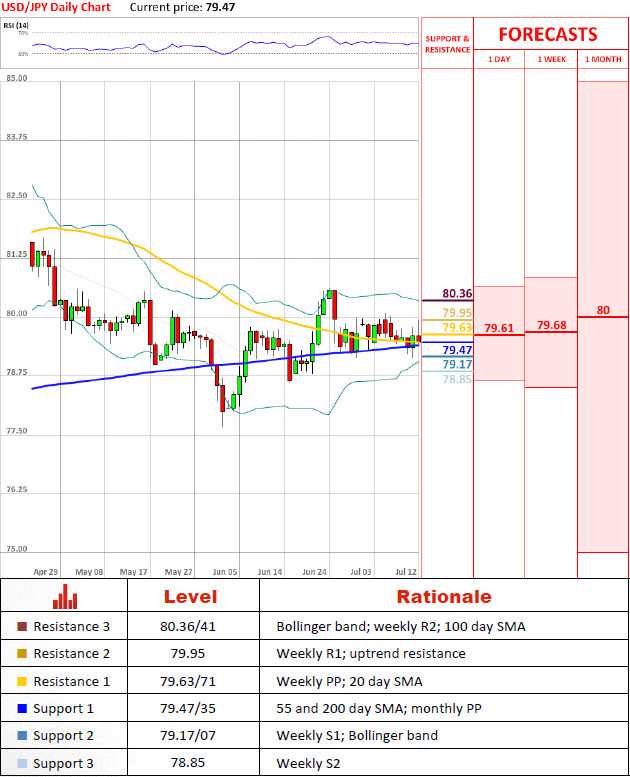Select the 1 MONTH forecast column header
Screen dimensions: 630x777
pos(603,59)
